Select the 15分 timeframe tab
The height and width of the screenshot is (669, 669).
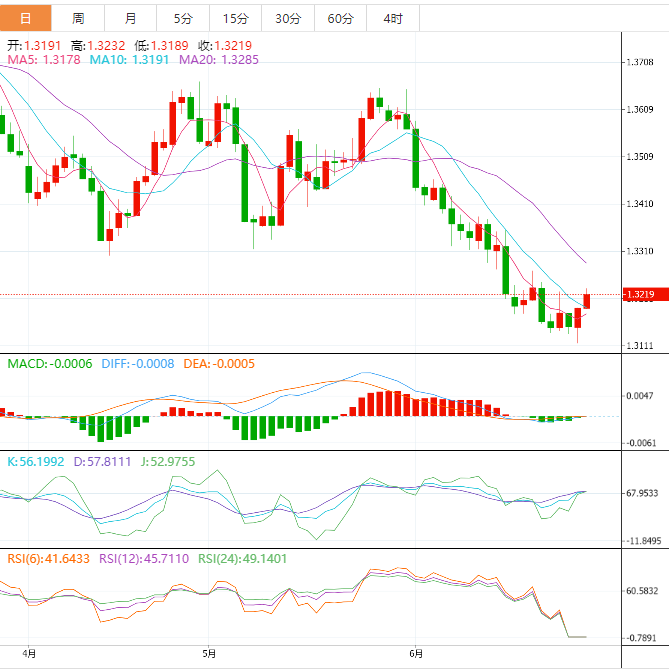(235, 18)
